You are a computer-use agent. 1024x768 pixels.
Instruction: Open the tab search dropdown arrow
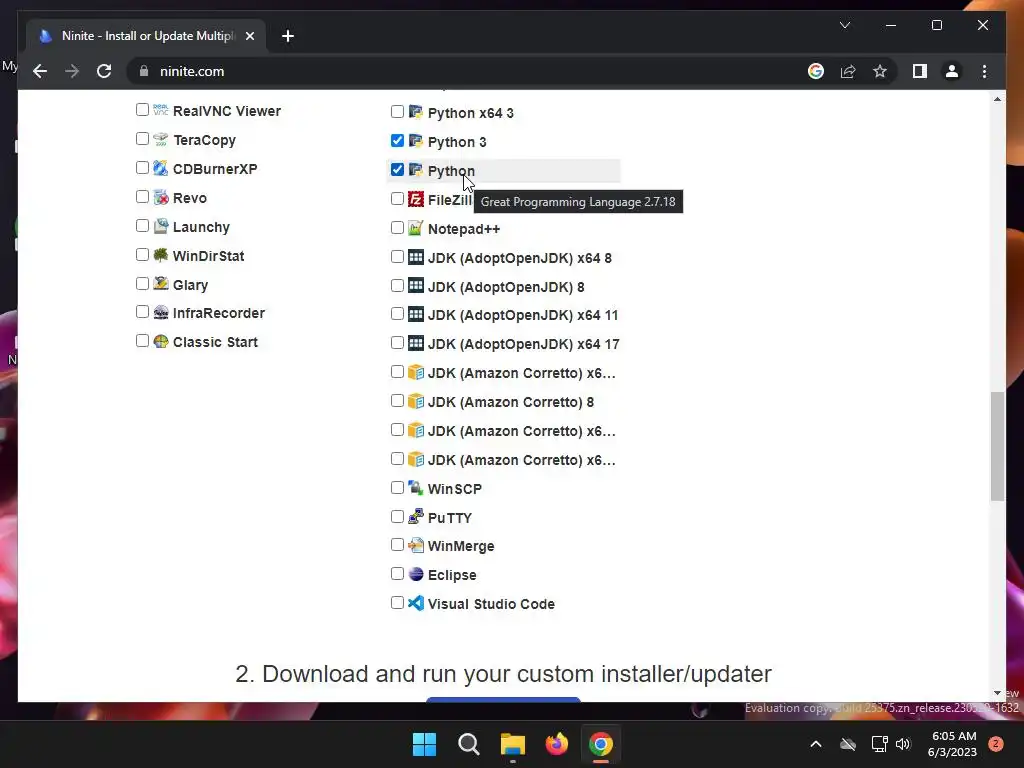(844, 25)
